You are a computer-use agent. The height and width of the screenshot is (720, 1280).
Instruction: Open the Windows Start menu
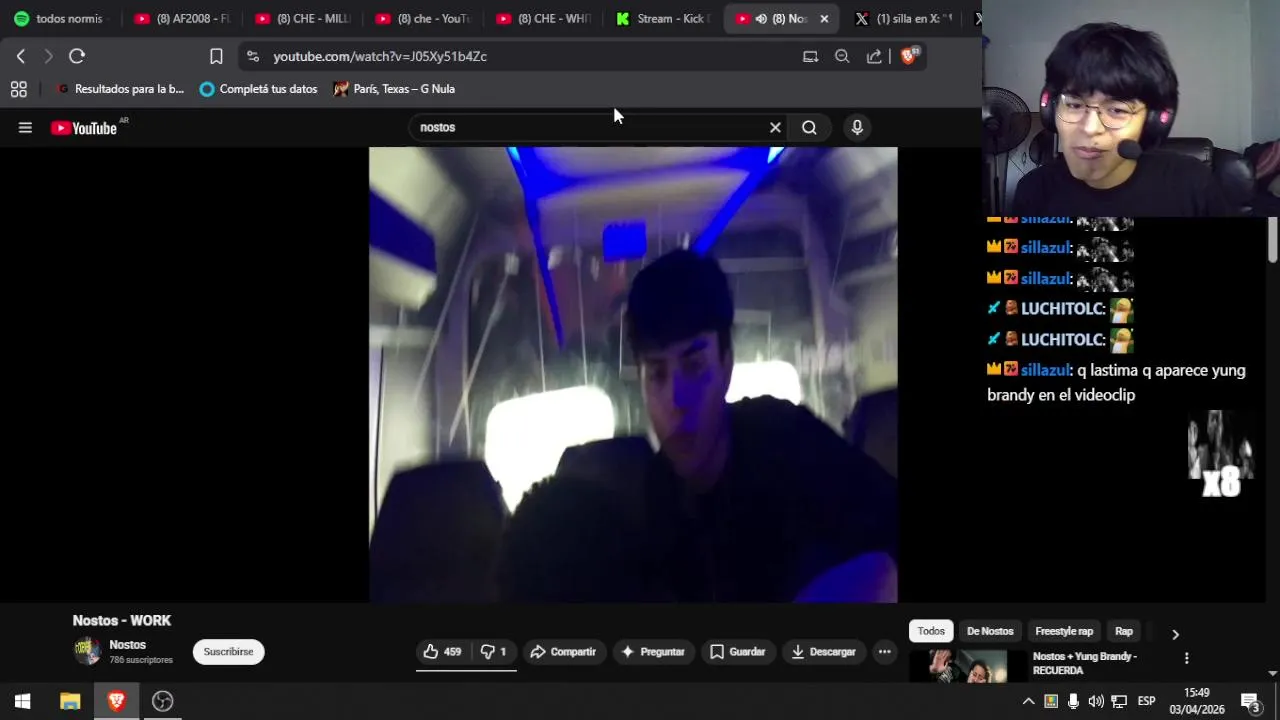click(22, 701)
